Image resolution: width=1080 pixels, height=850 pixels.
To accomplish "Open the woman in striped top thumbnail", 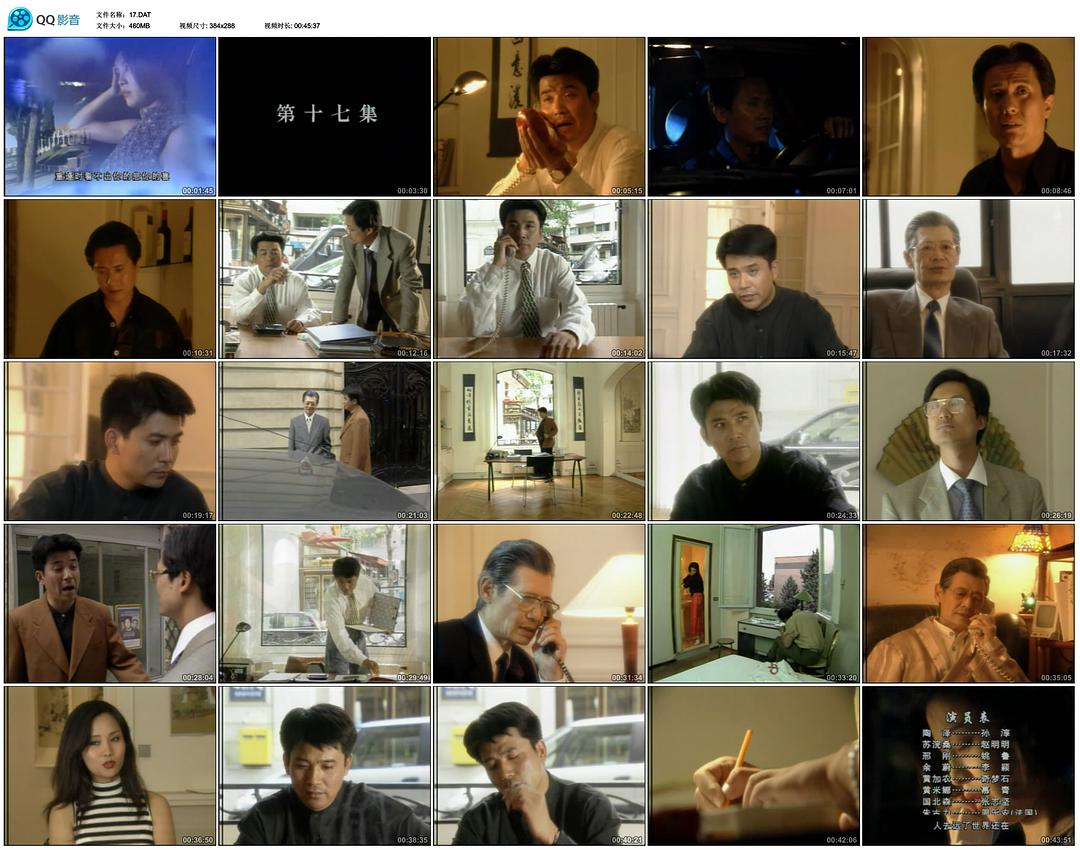I will tap(110, 765).
